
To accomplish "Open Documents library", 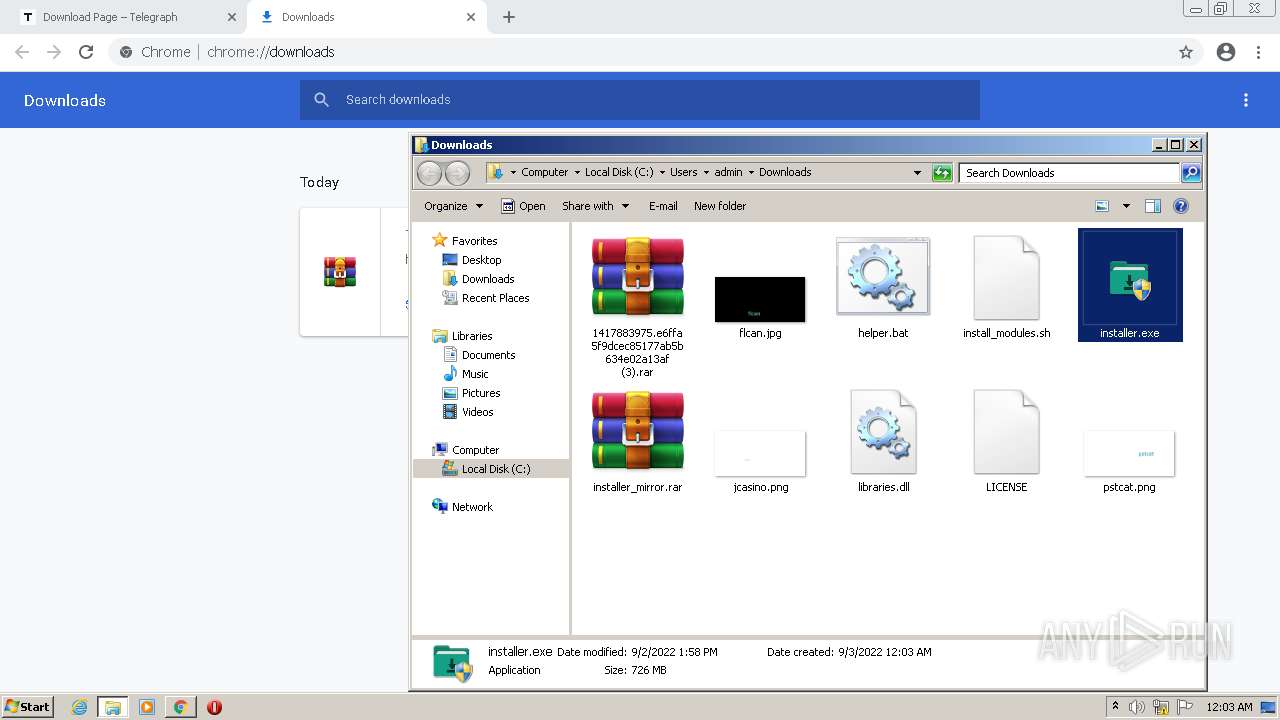I will [478, 355].
